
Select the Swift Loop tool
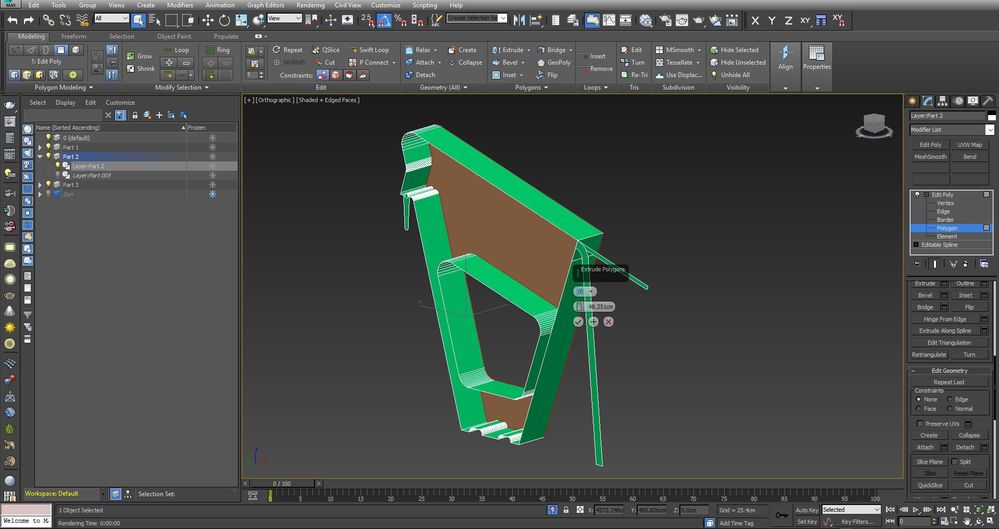[x=369, y=50]
